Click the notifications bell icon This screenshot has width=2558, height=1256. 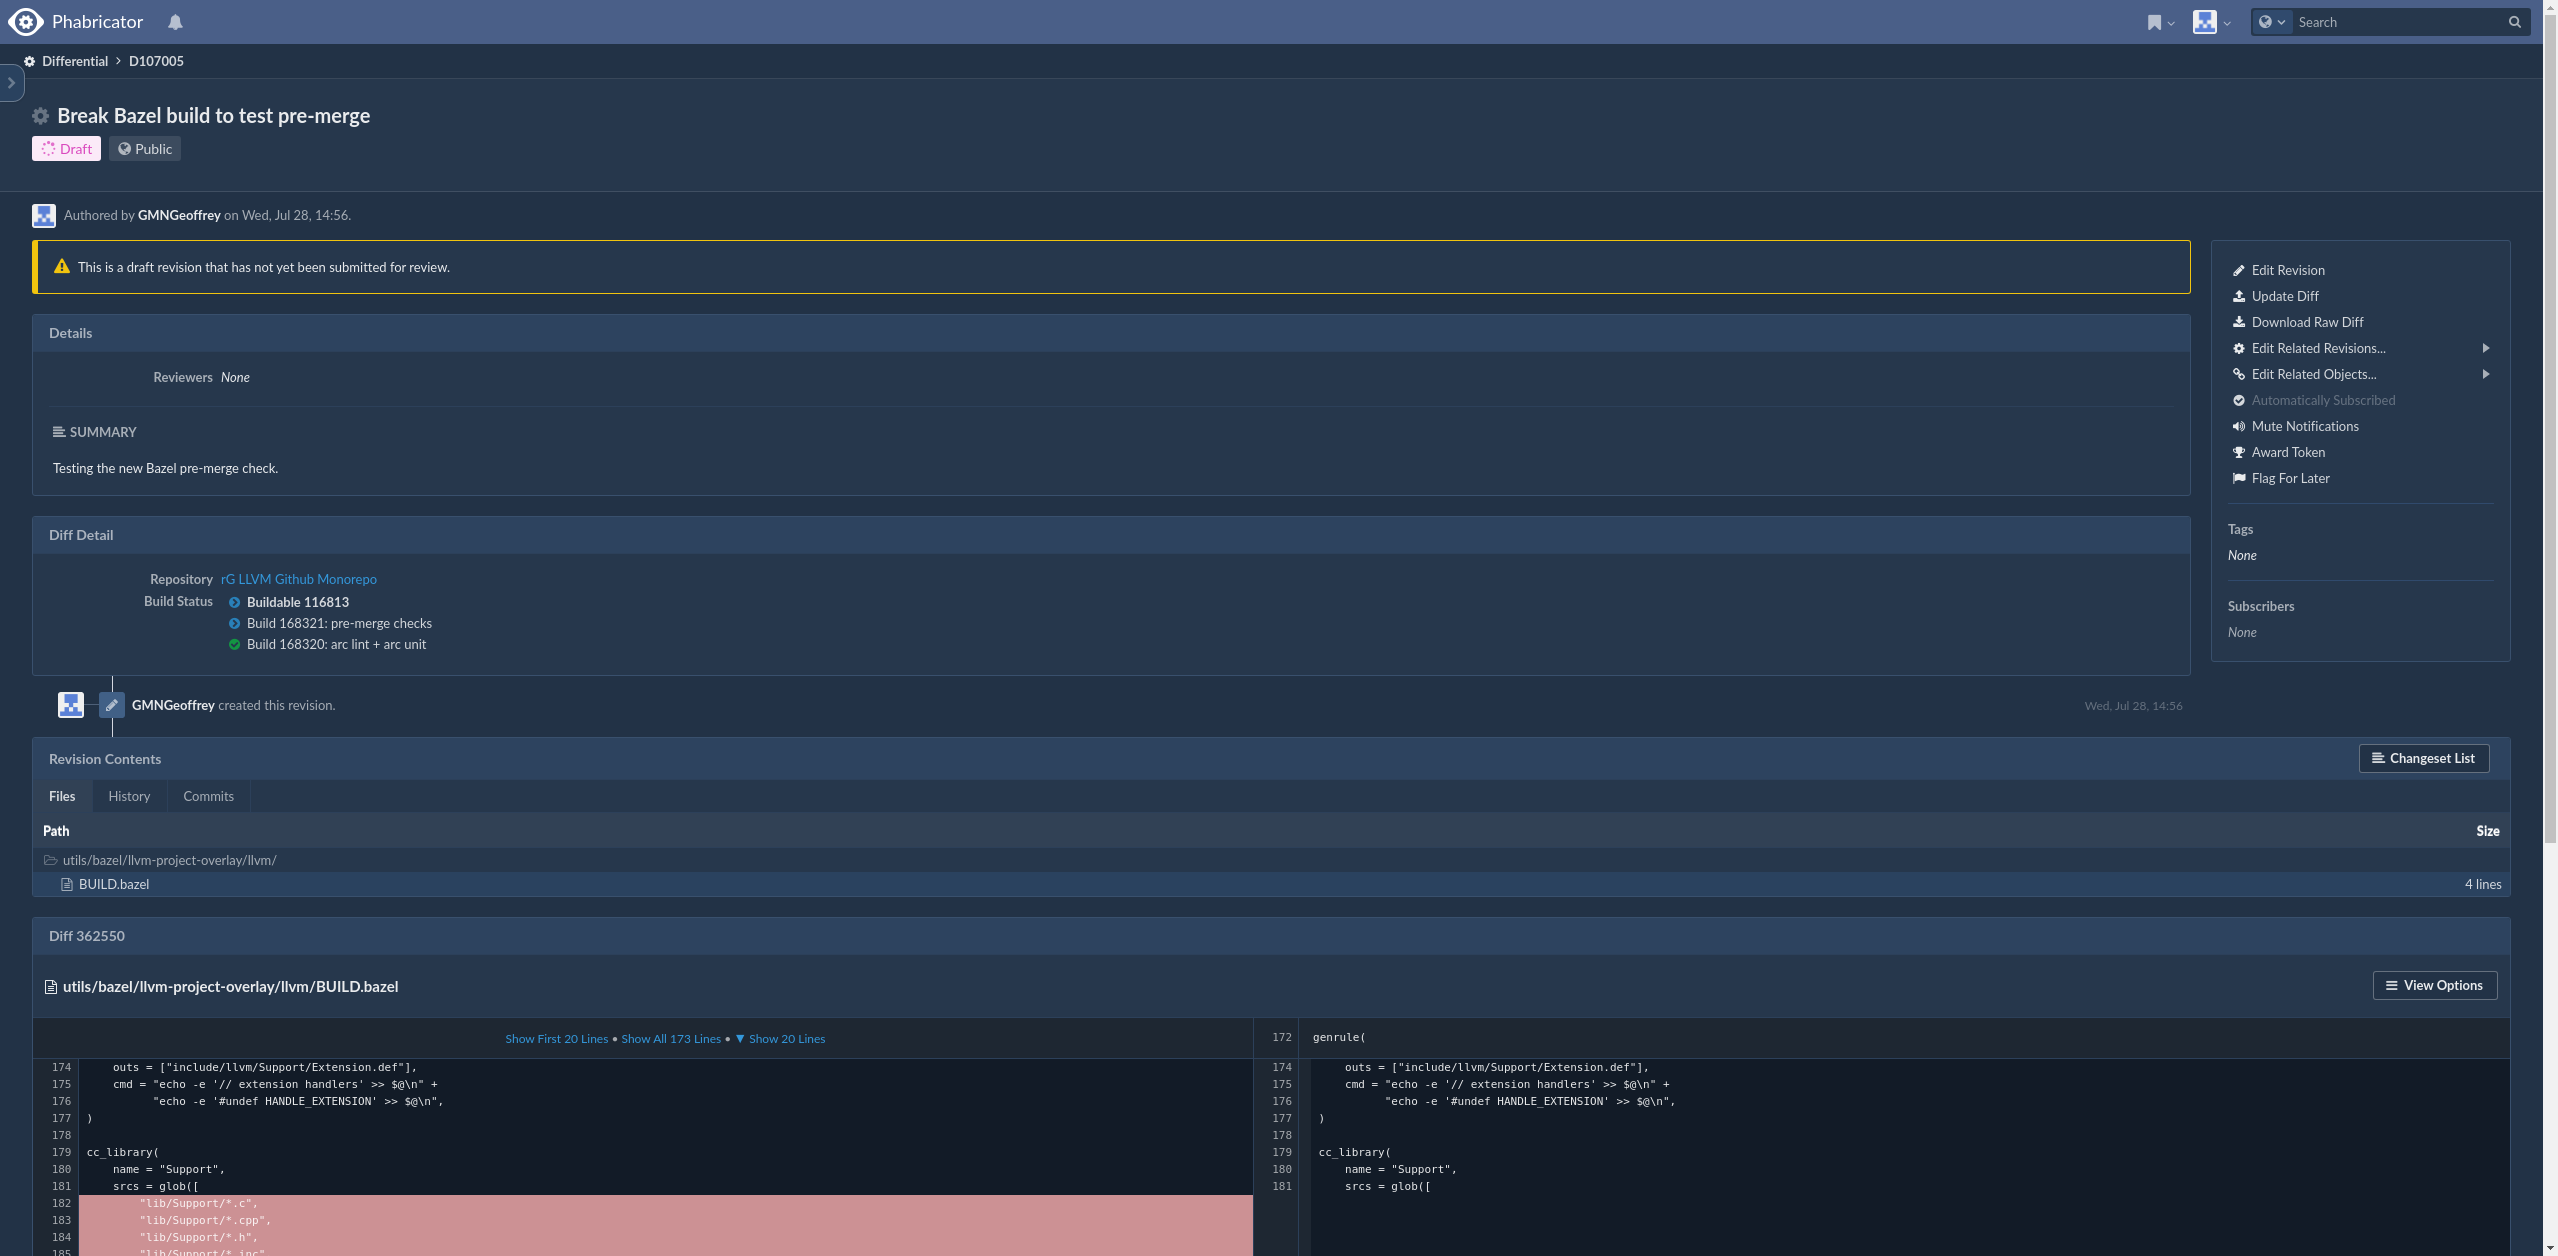[175, 21]
